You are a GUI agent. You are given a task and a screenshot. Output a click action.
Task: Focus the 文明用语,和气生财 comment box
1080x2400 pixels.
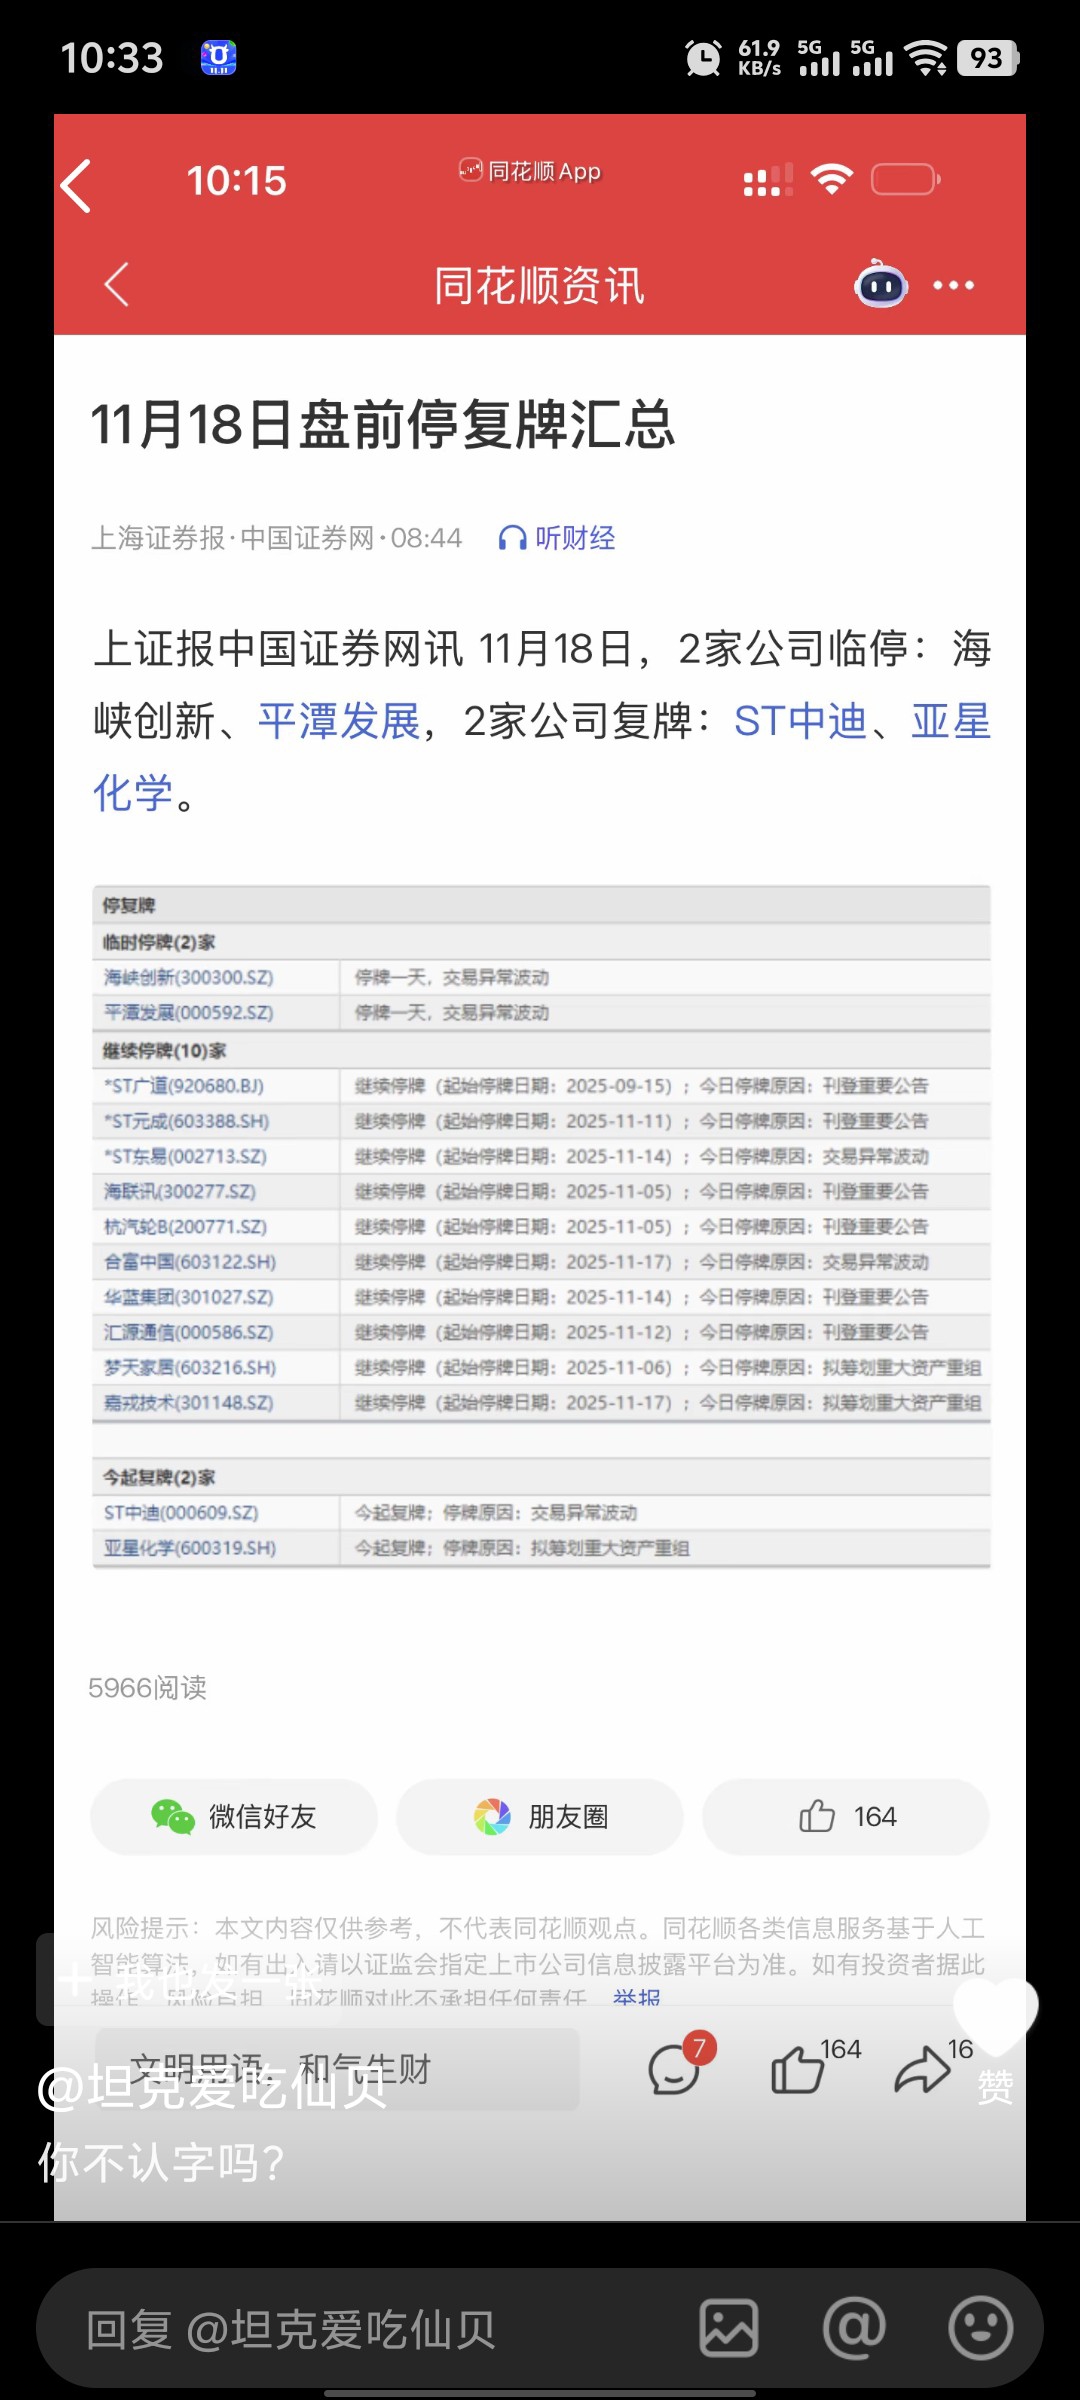coord(338,2069)
